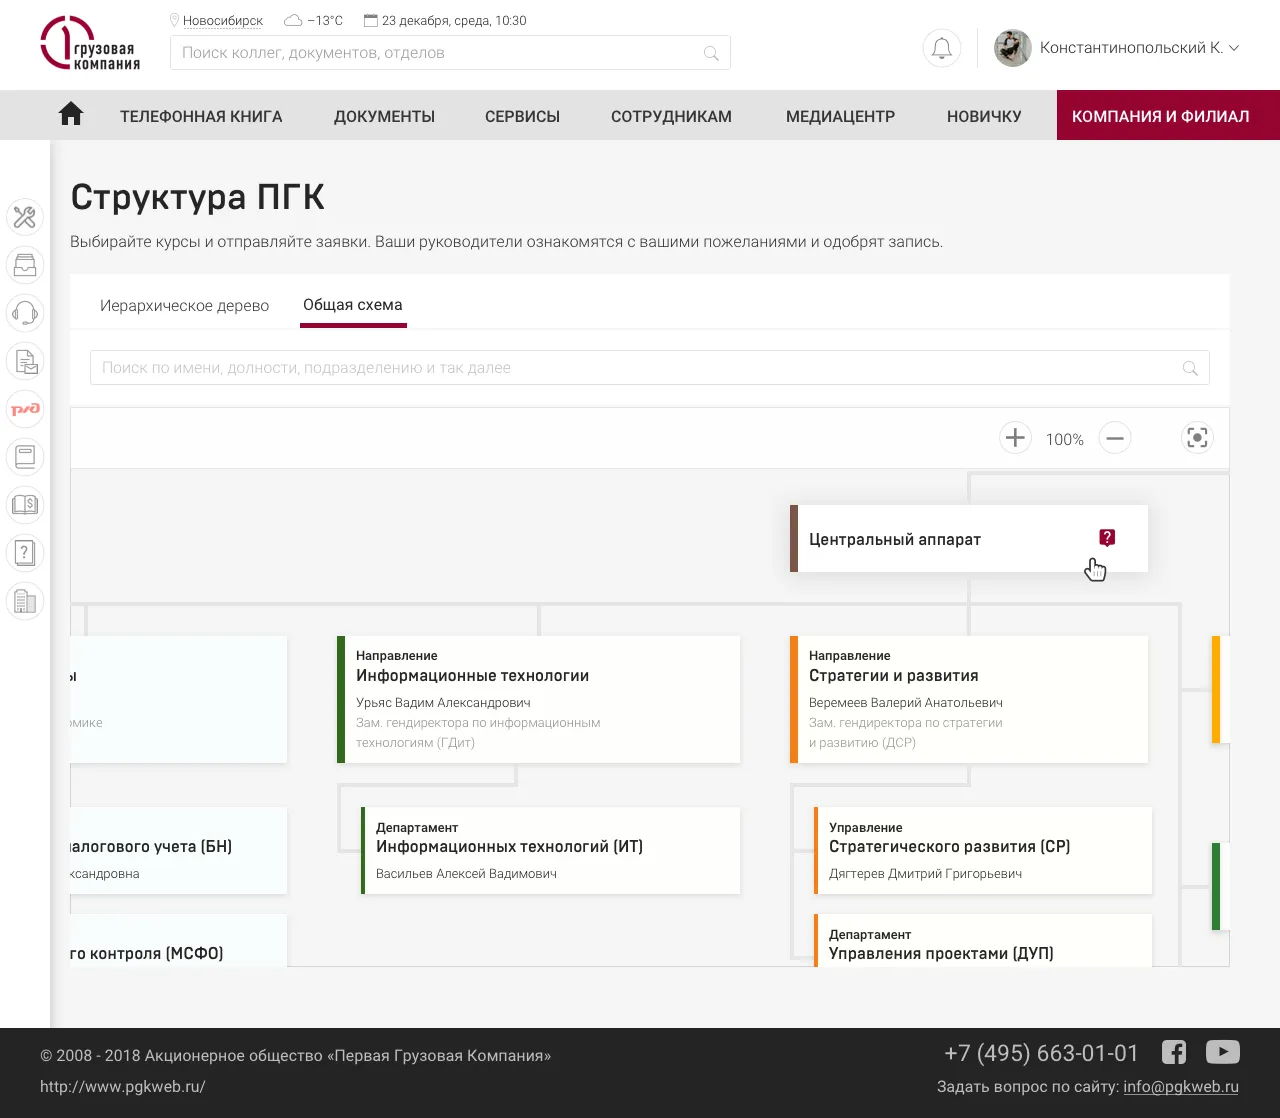This screenshot has width=1280, height=1118.
Task: Zoom out the scheme with minus button
Action: tap(1115, 438)
